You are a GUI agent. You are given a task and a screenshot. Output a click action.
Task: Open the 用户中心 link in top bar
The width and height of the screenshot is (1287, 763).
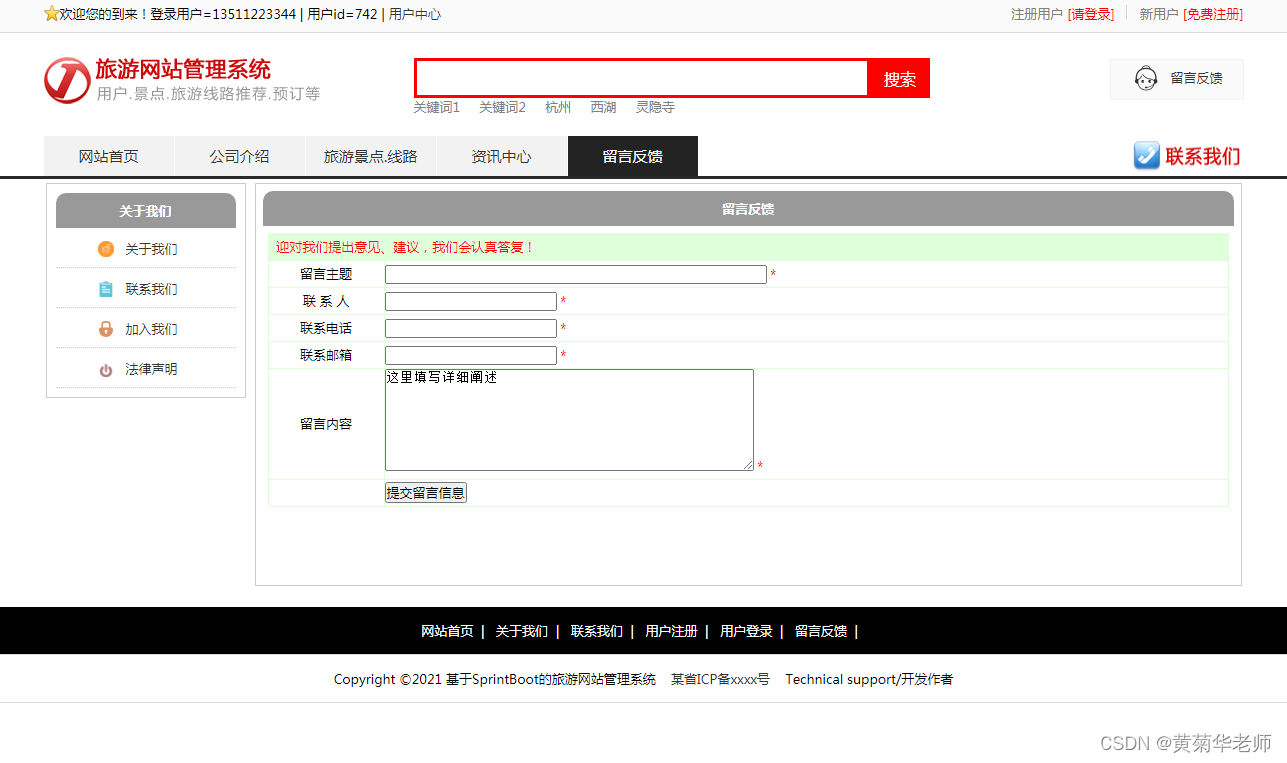tap(415, 14)
